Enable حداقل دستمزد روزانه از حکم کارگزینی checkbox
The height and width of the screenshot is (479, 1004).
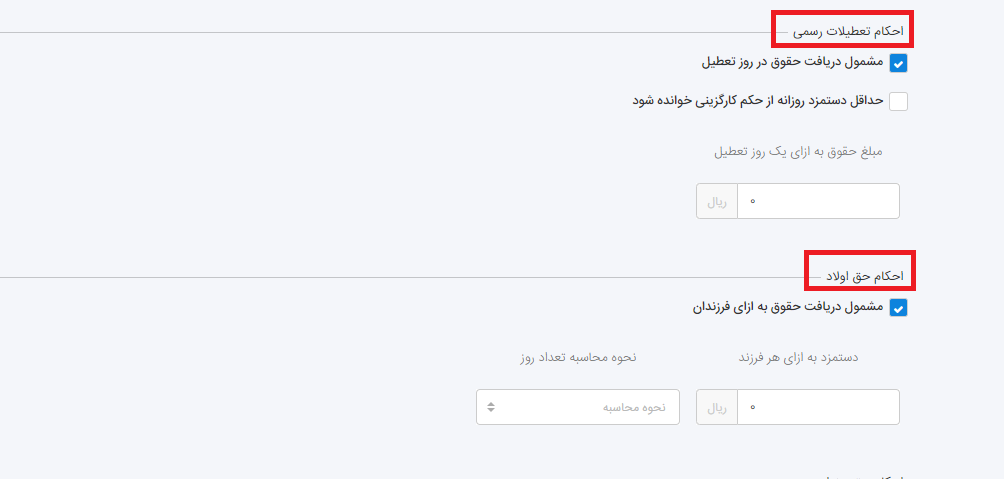pos(898,101)
